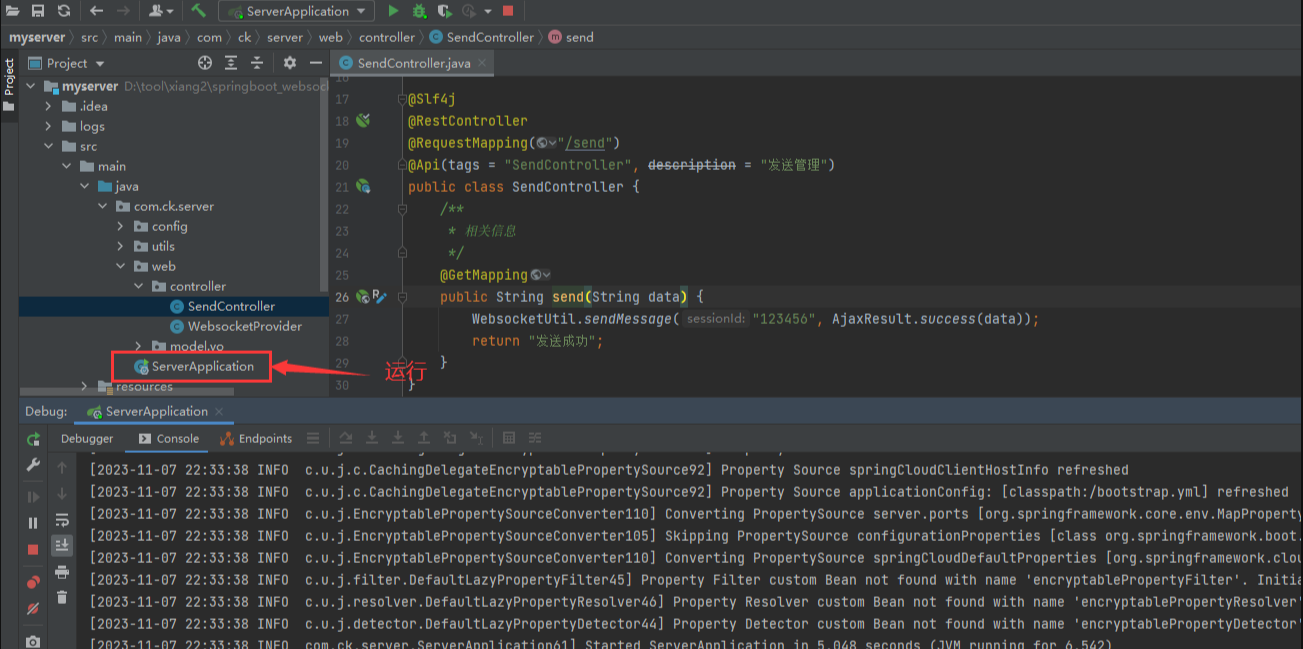Image resolution: width=1303 pixels, height=649 pixels.
Task: Expand the config package
Action: 120,226
